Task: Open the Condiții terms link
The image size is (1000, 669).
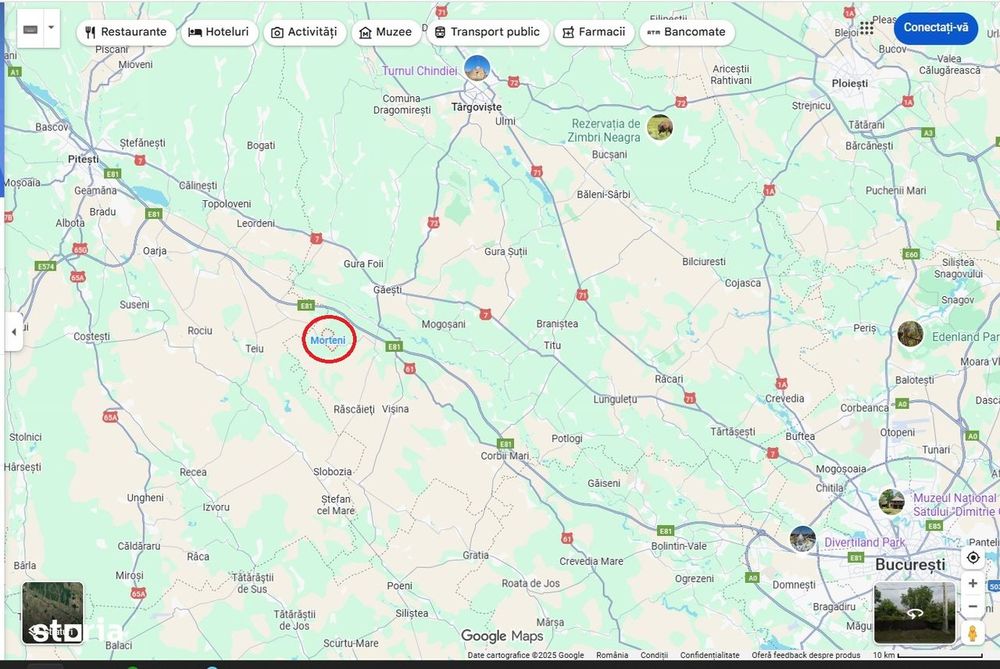Action: (654, 655)
